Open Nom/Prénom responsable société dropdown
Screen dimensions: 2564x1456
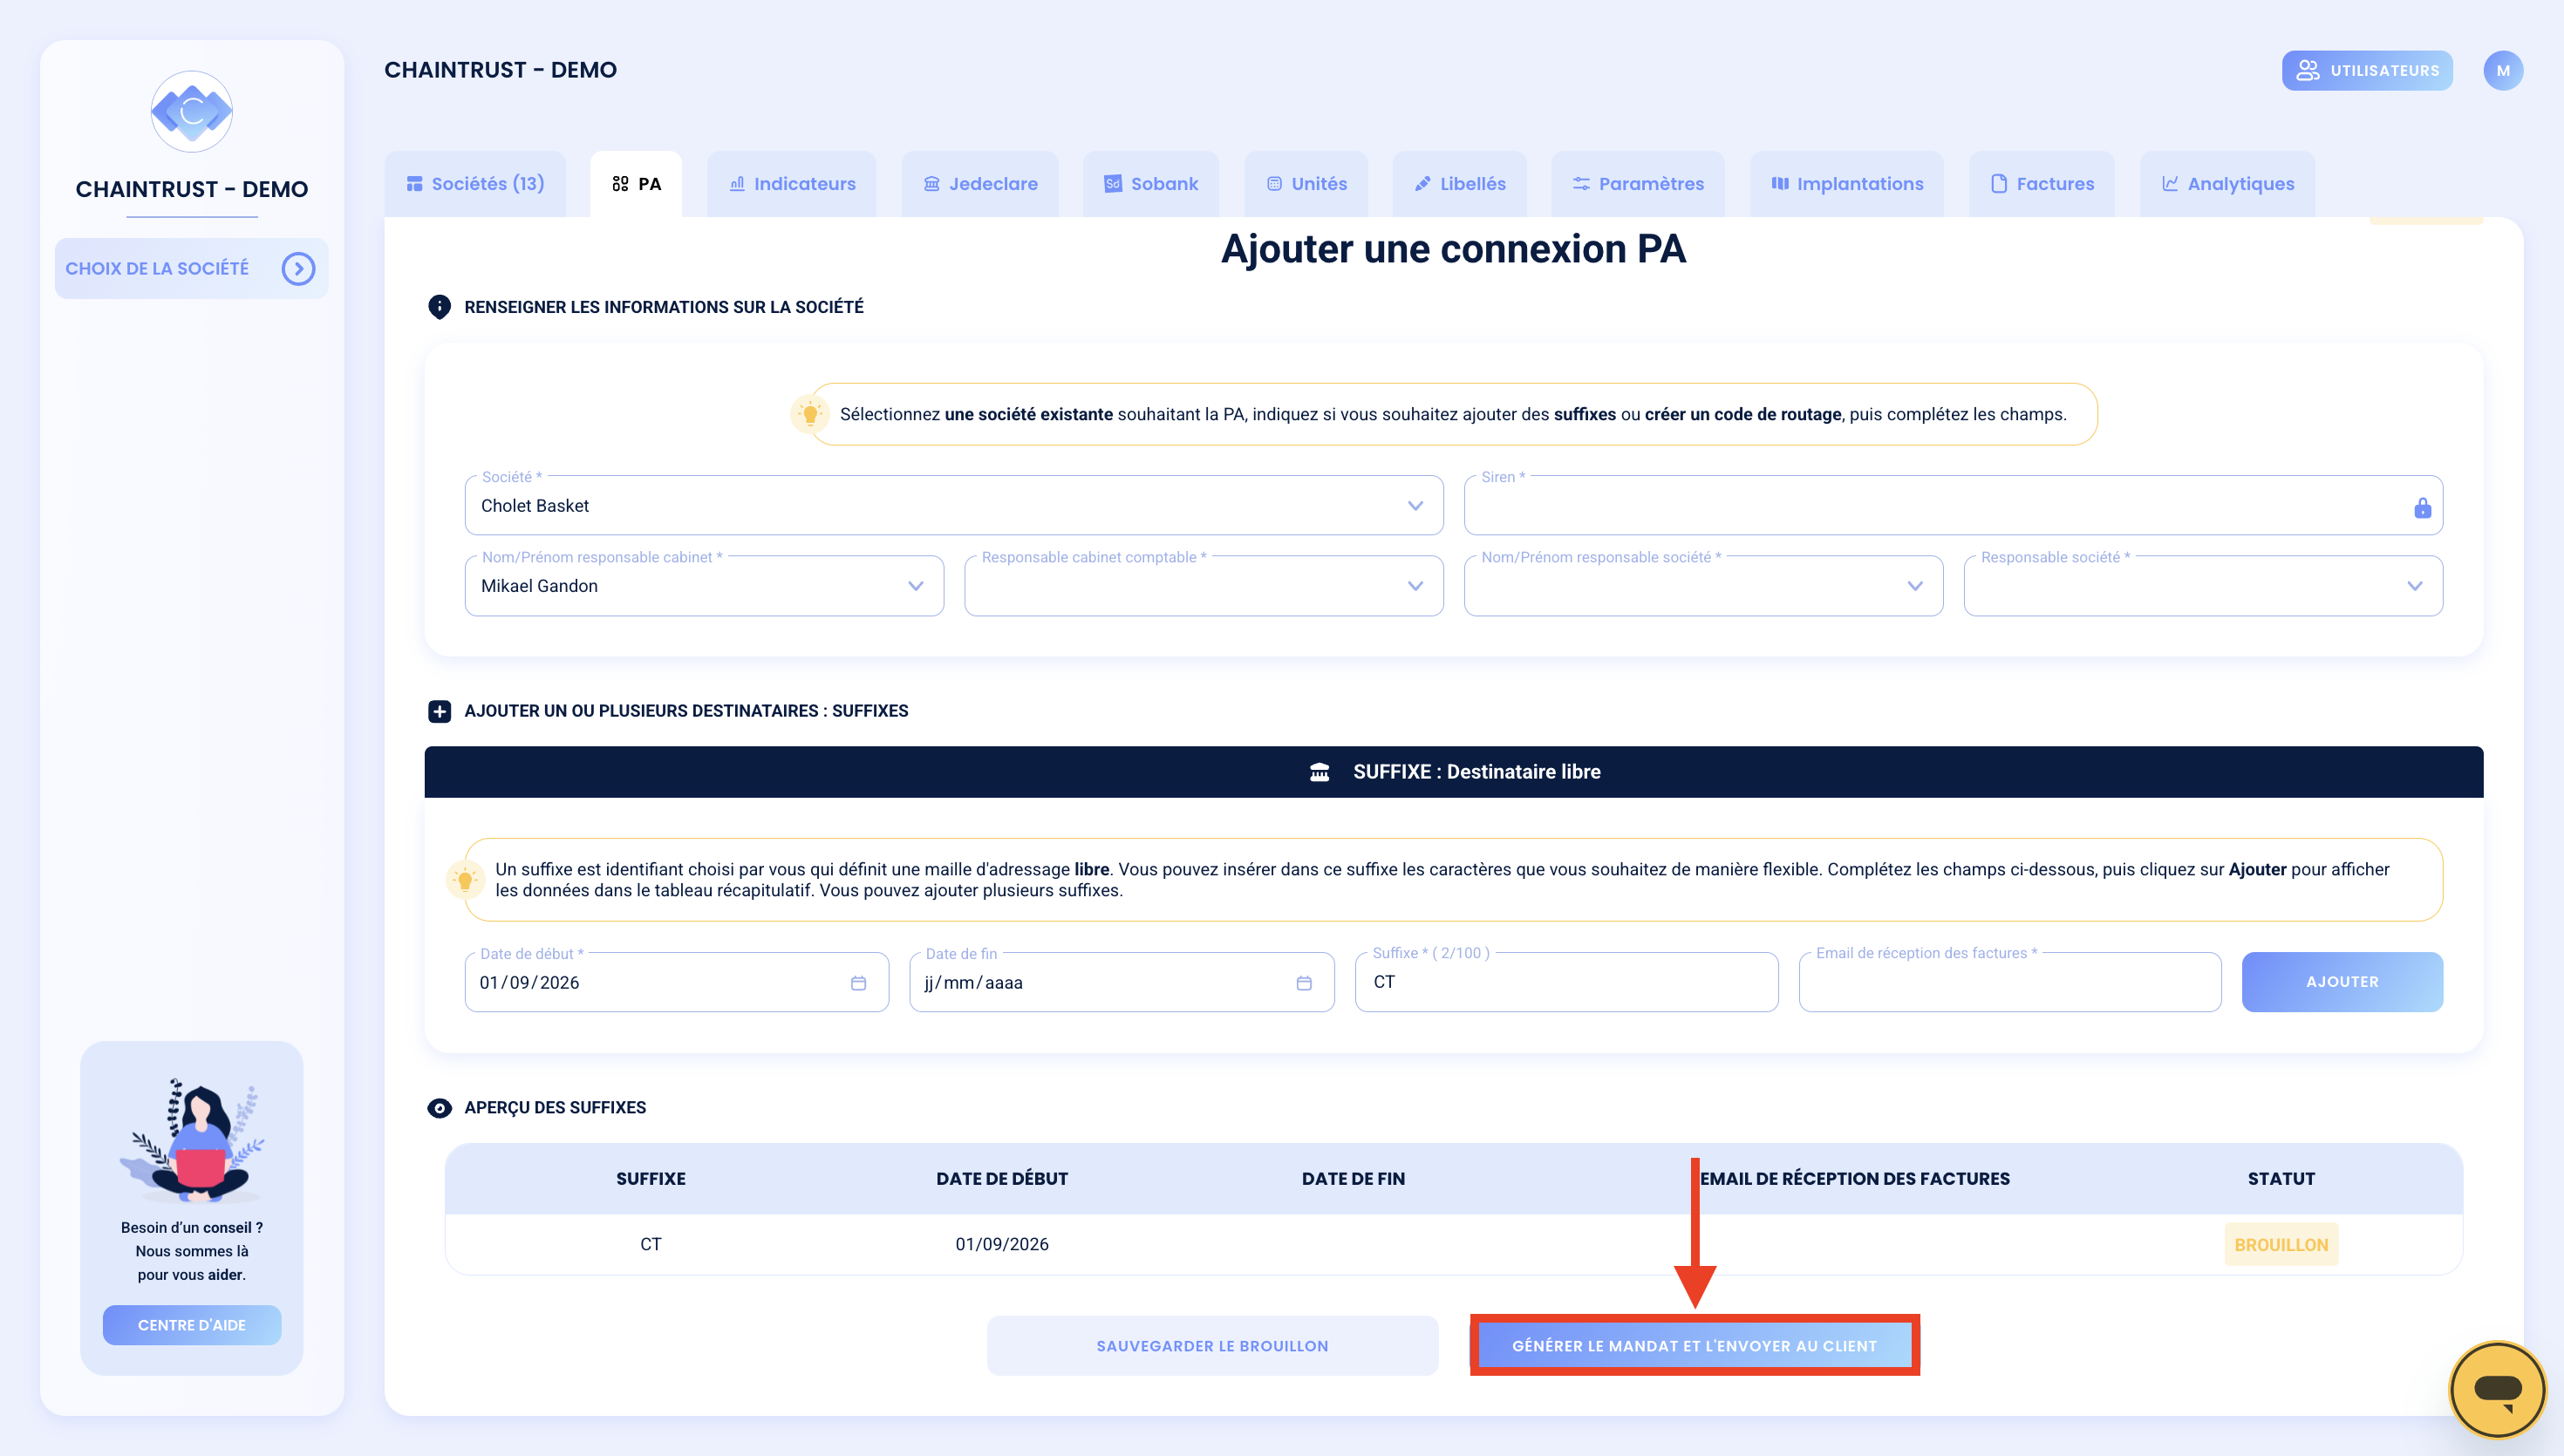tap(1703, 586)
